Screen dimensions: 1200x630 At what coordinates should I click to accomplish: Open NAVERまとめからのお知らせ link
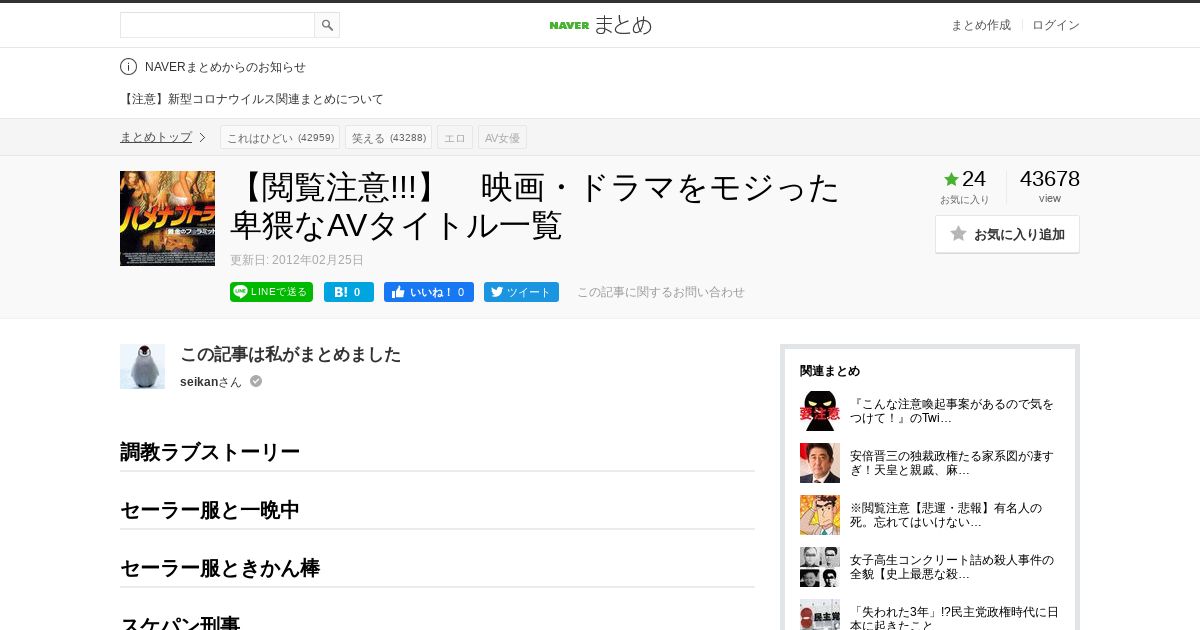point(225,67)
